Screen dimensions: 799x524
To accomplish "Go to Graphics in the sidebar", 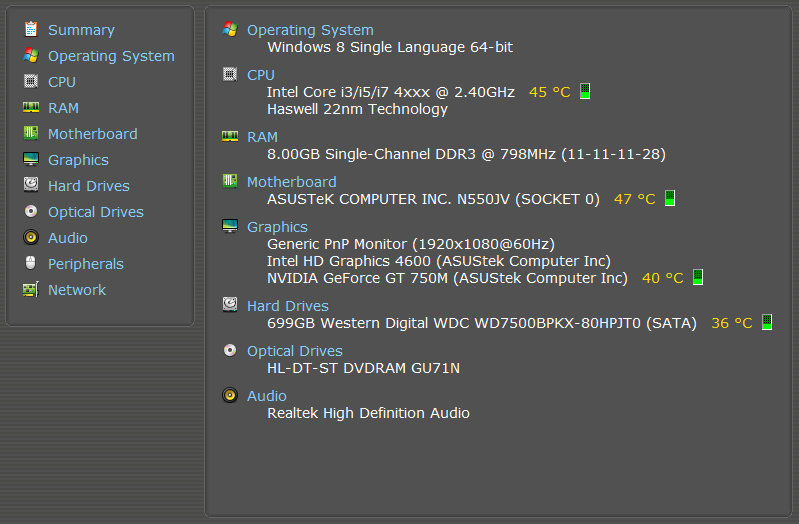I will pyautogui.click(x=78, y=160).
